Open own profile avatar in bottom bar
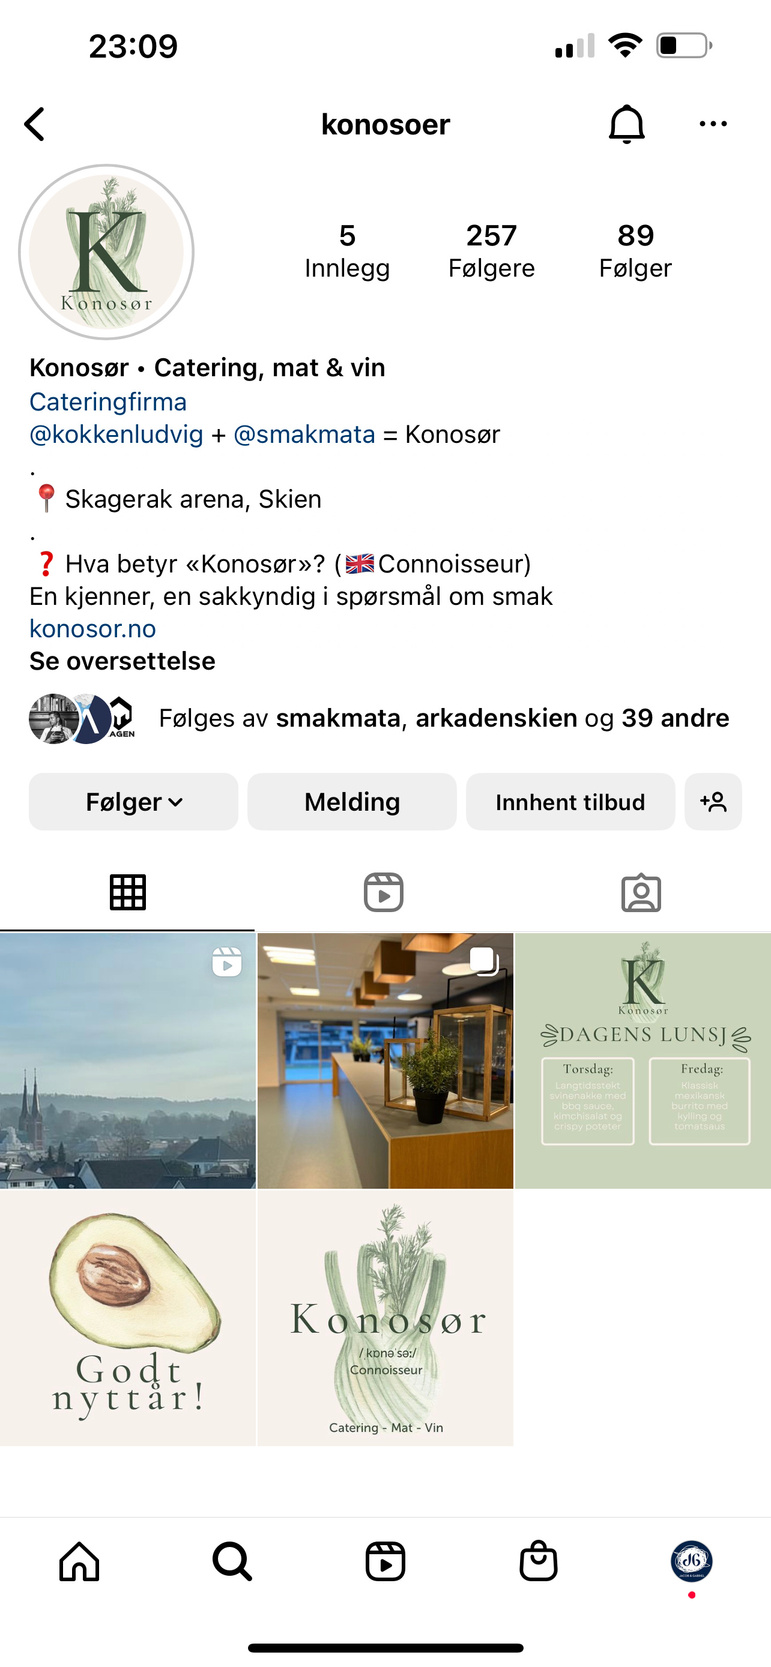The width and height of the screenshot is (771, 1667). (691, 1560)
